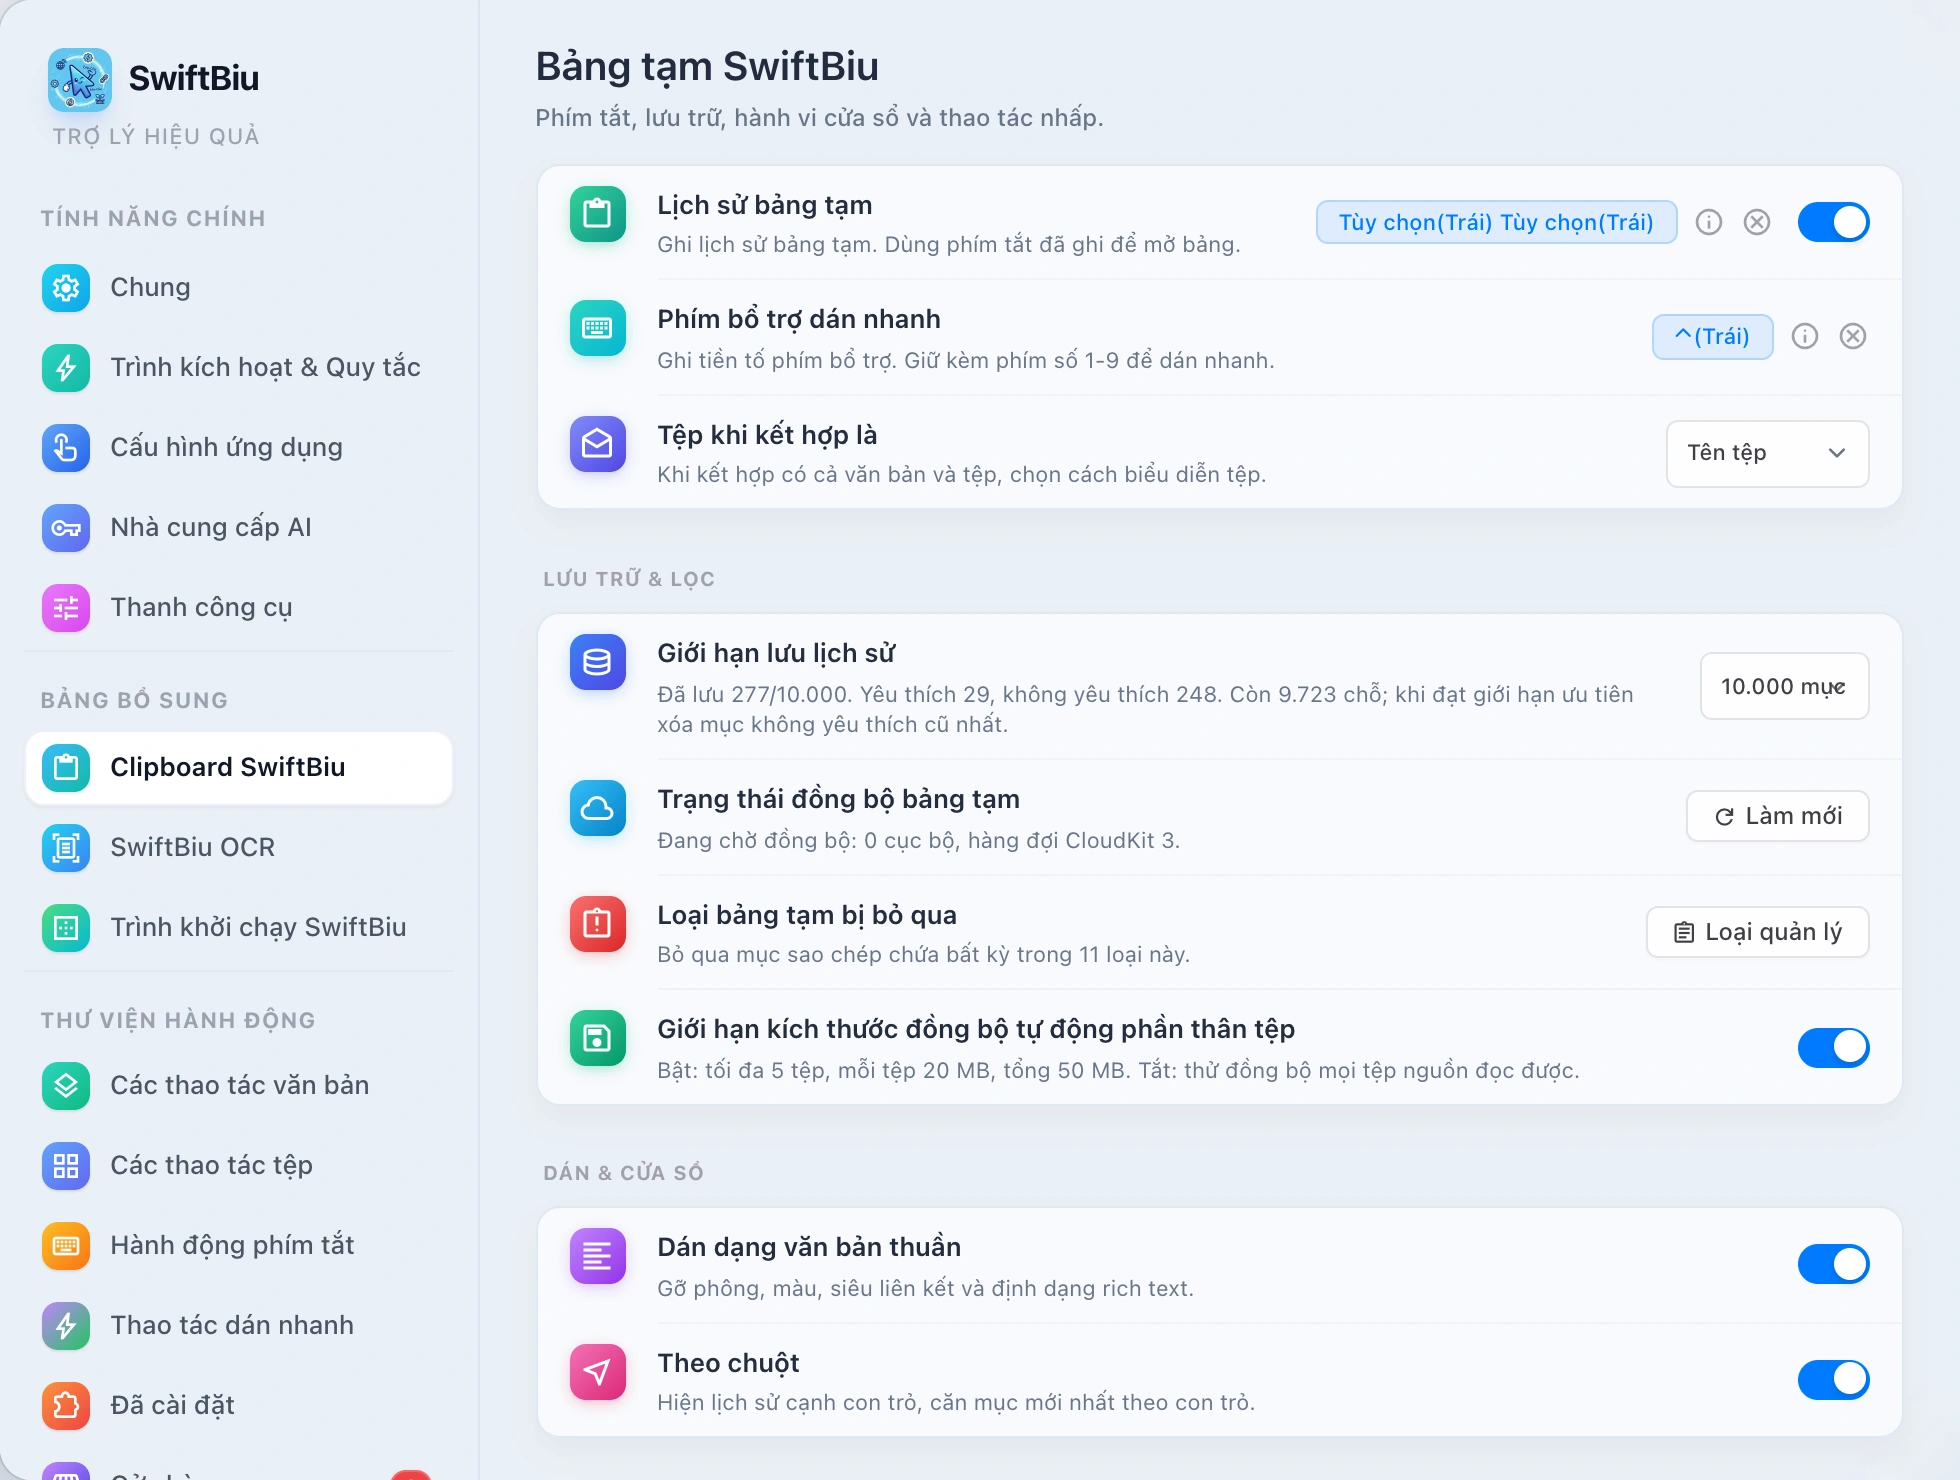Click the clipboard icon beside Lịch sử bảng tạm
Image resolution: width=1960 pixels, height=1480 pixels.
click(598, 214)
